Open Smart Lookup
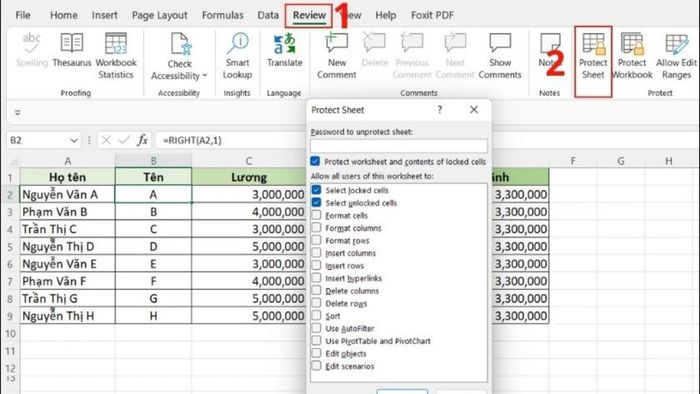Image resolution: width=700 pixels, height=394 pixels. (x=237, y=56)
